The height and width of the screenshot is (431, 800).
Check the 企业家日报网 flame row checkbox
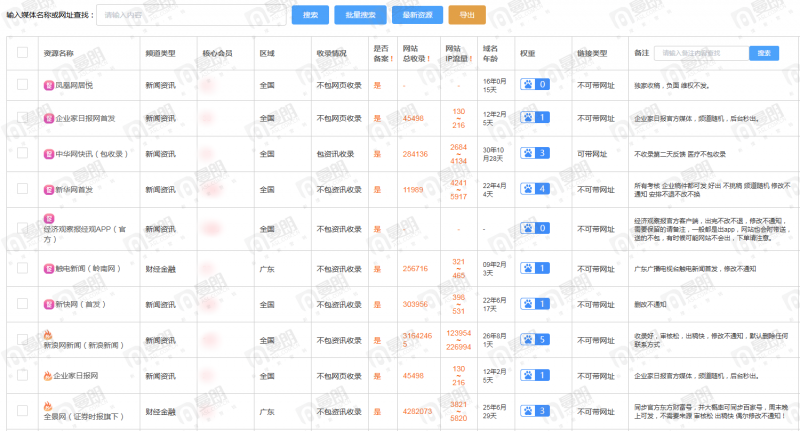(x=22, y=375)
